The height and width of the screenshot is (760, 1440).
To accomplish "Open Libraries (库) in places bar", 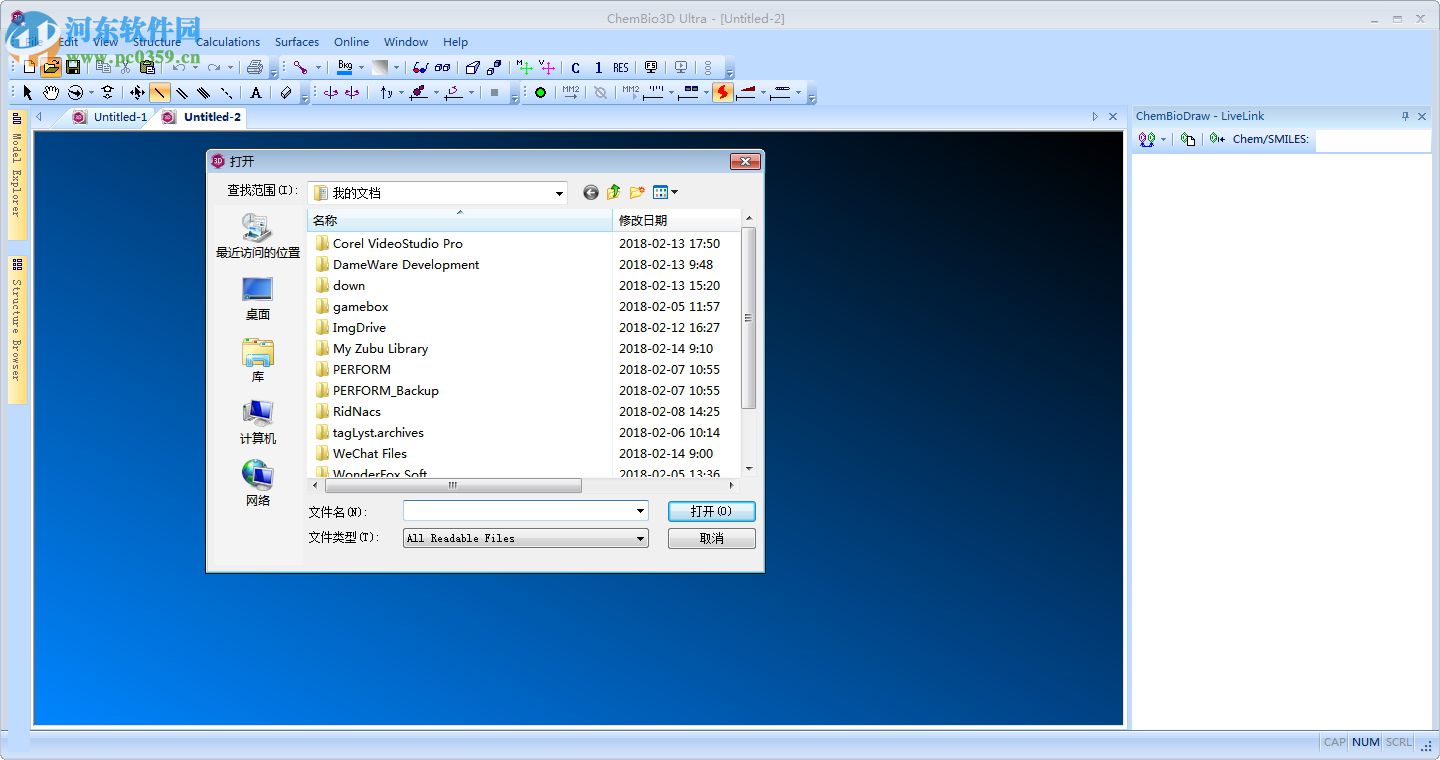I will point(258,361).
